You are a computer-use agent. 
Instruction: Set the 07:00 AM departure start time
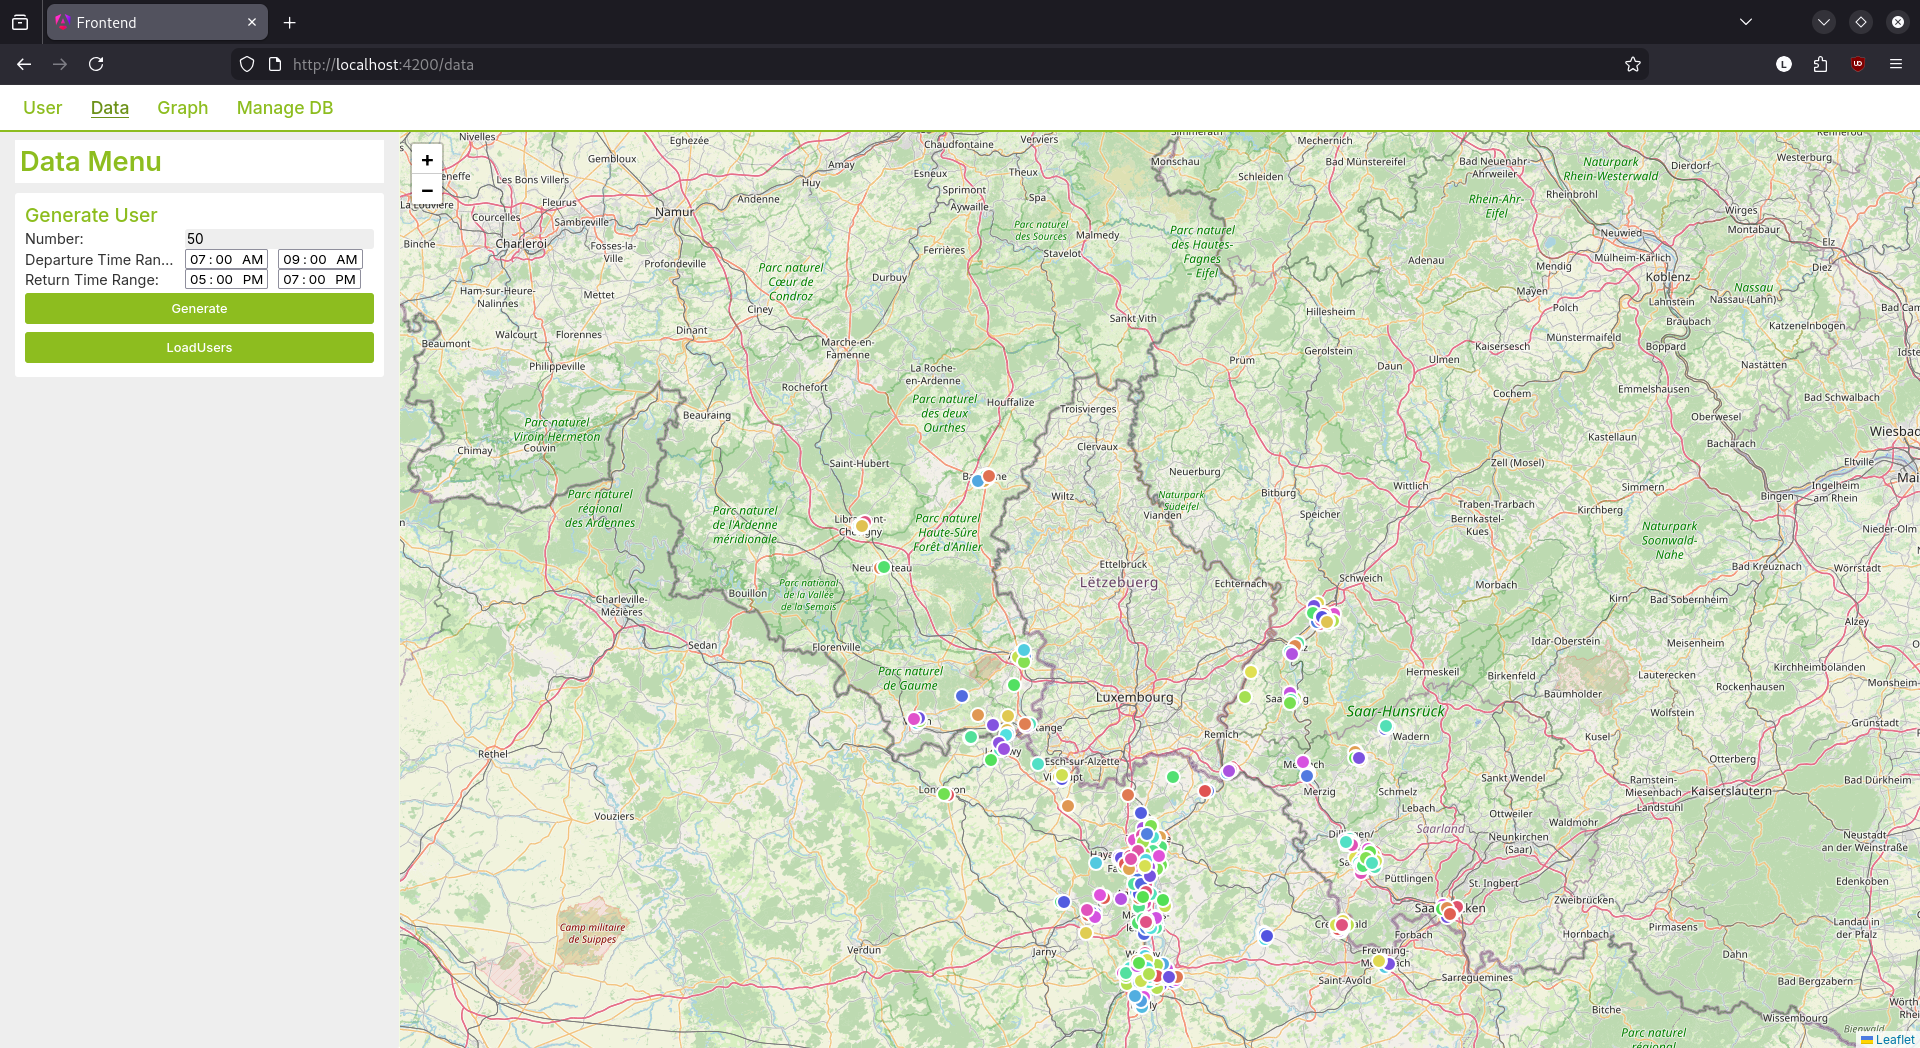[x=226, y=260]
